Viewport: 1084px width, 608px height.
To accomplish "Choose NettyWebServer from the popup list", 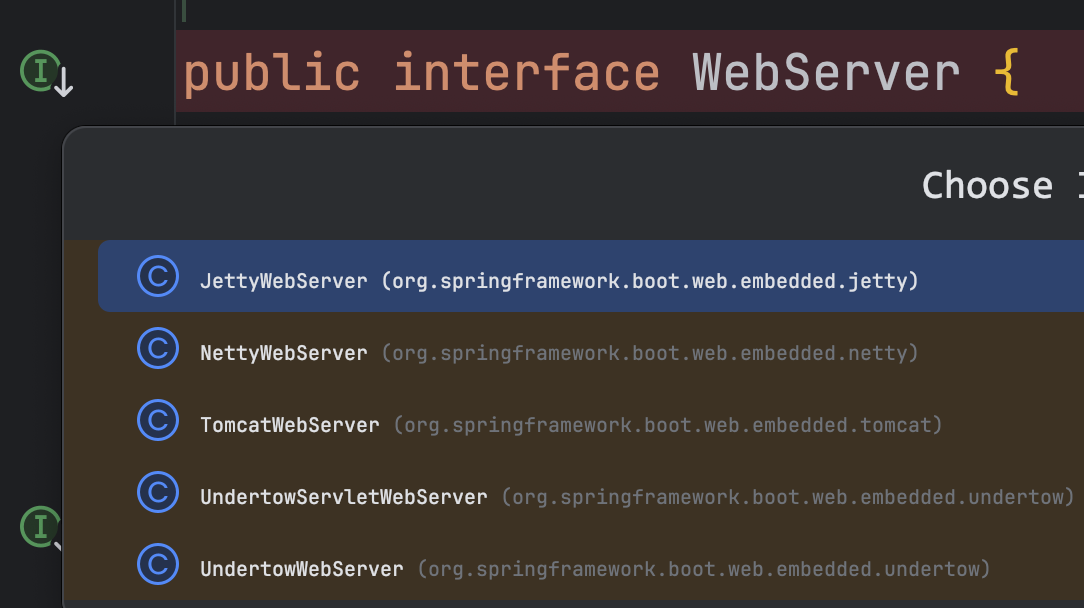I will 284,353.
